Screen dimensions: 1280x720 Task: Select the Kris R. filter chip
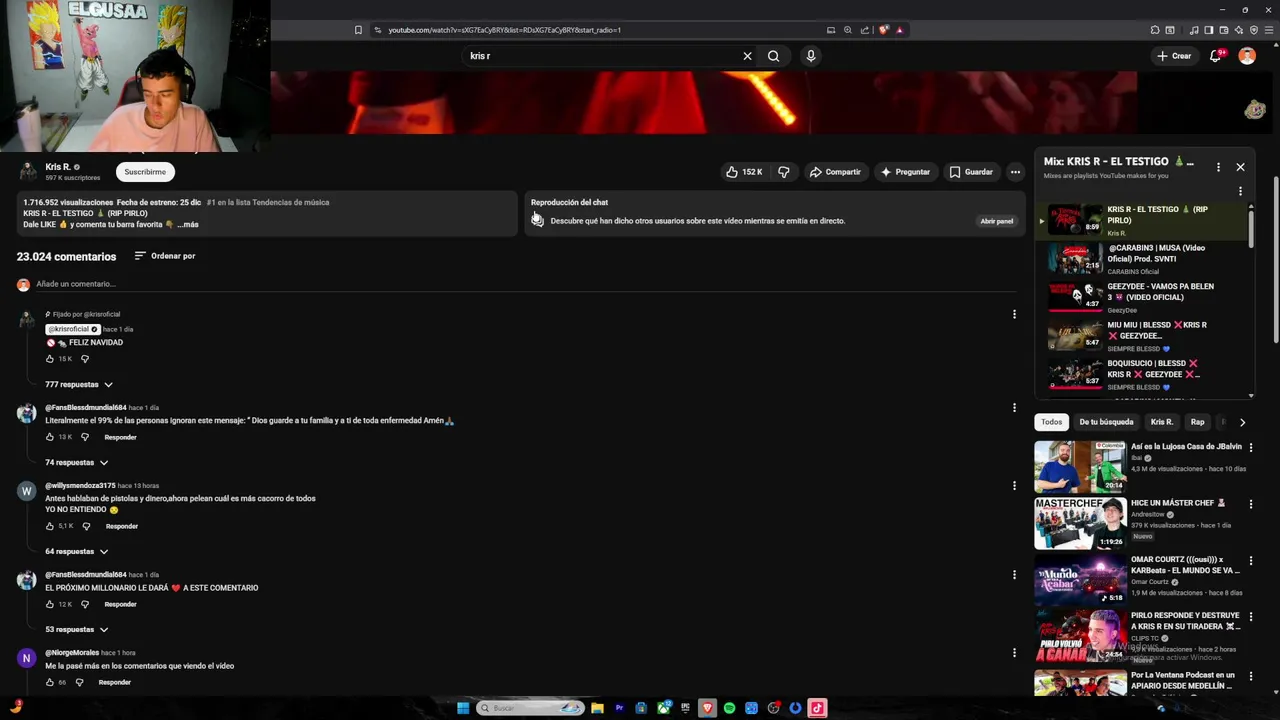coord(1161,422)
